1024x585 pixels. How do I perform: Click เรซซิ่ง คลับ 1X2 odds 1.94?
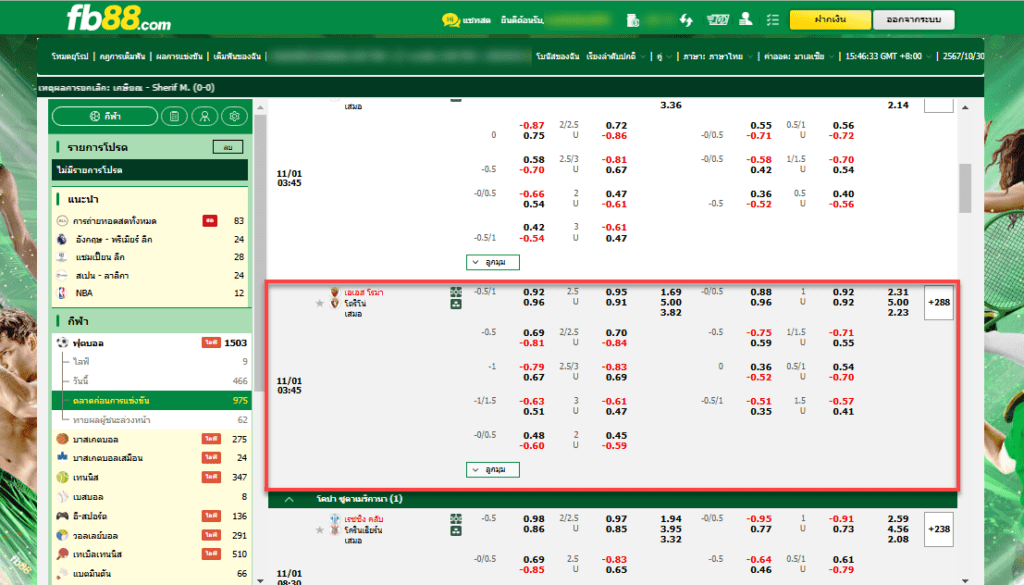[671, 518]
